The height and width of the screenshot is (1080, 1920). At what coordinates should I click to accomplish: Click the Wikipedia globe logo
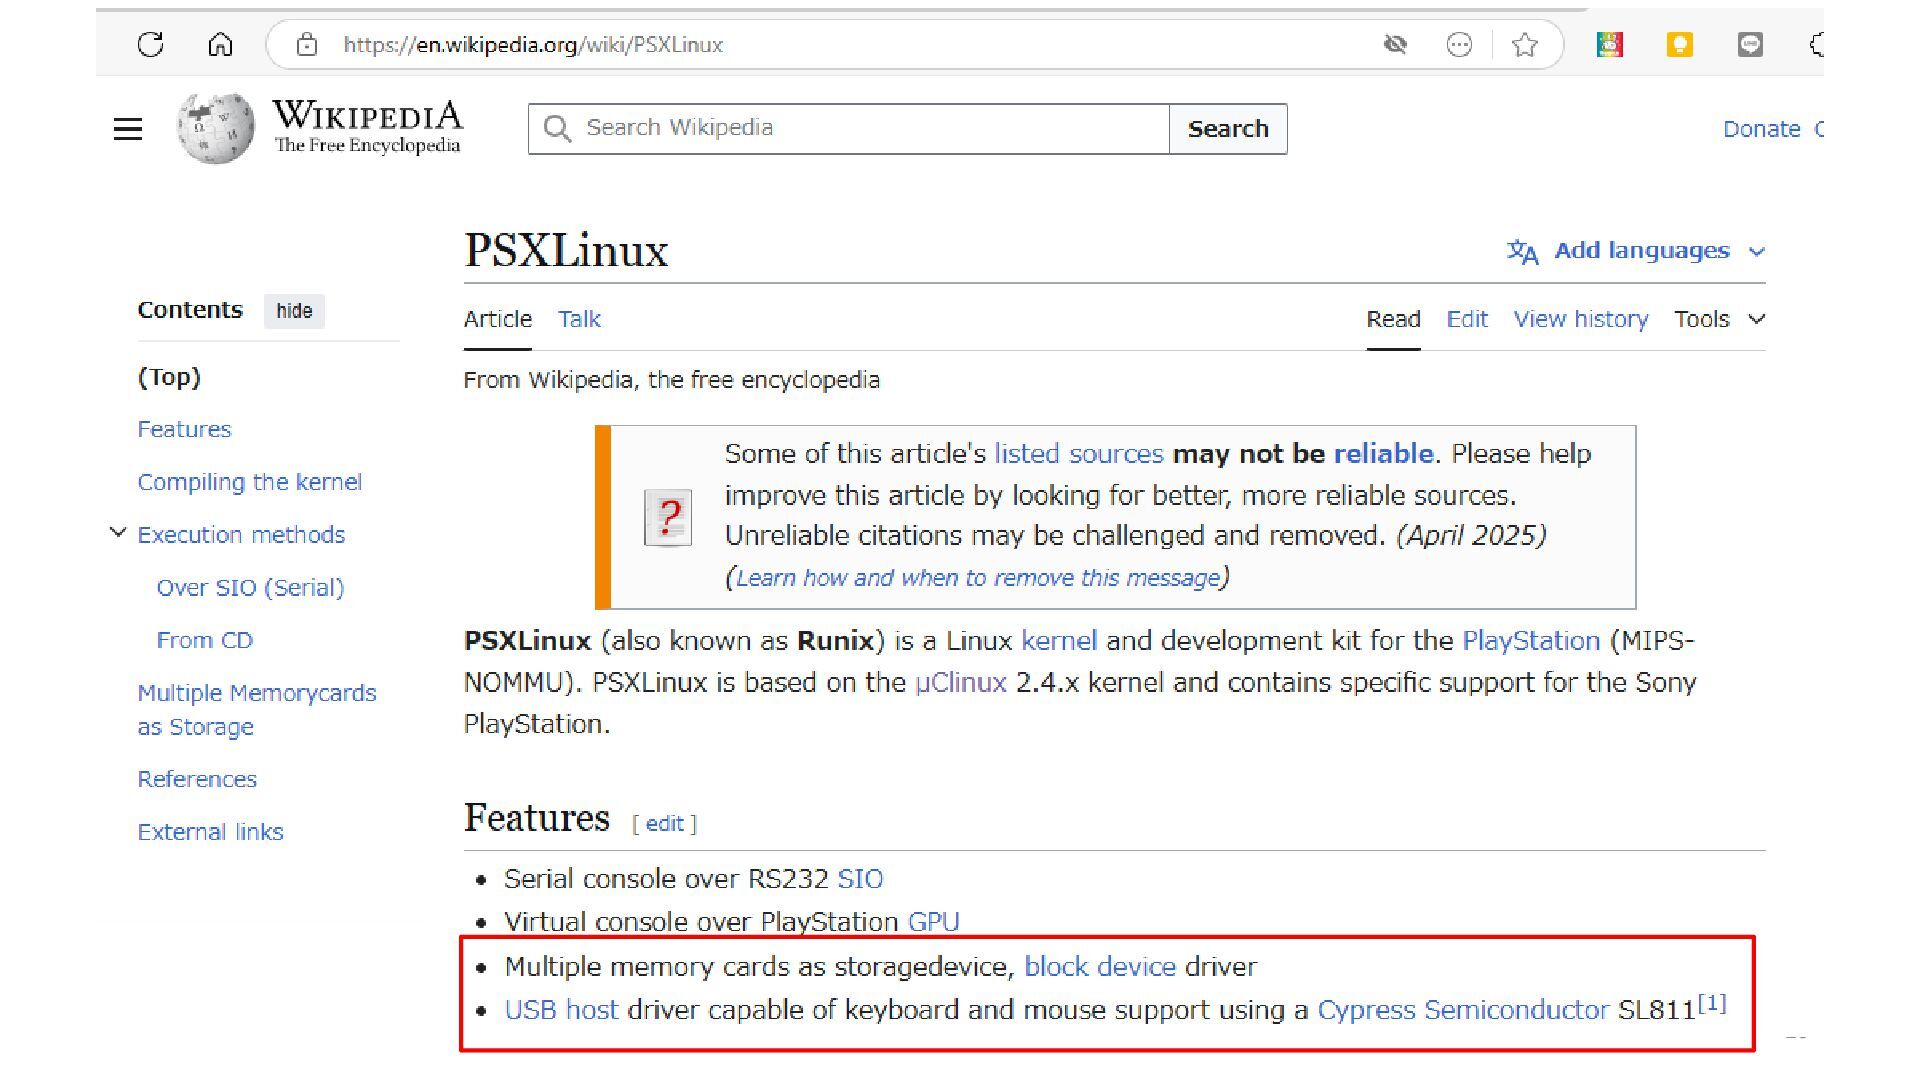coord(216,129)
